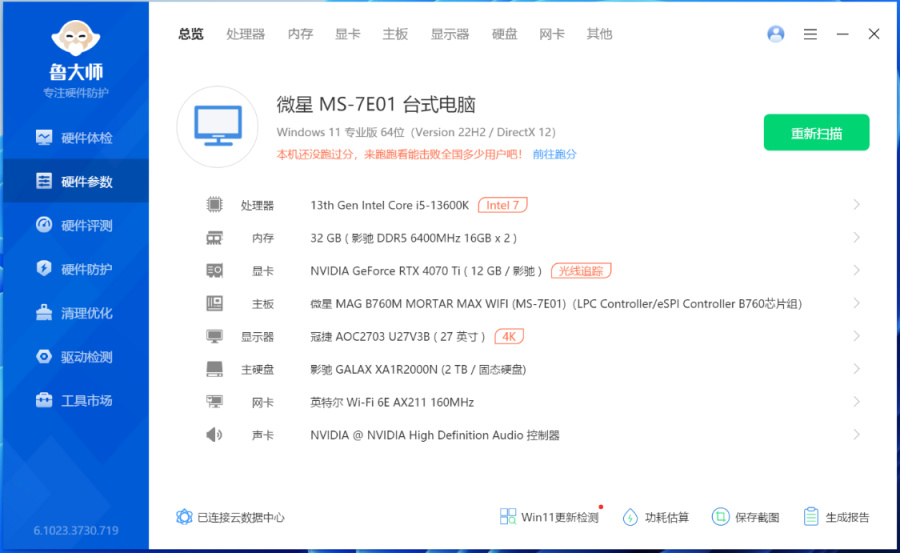Click the 生成报告 clipboard icon
This screenshot has width=900, height=553.
(810, 517)
